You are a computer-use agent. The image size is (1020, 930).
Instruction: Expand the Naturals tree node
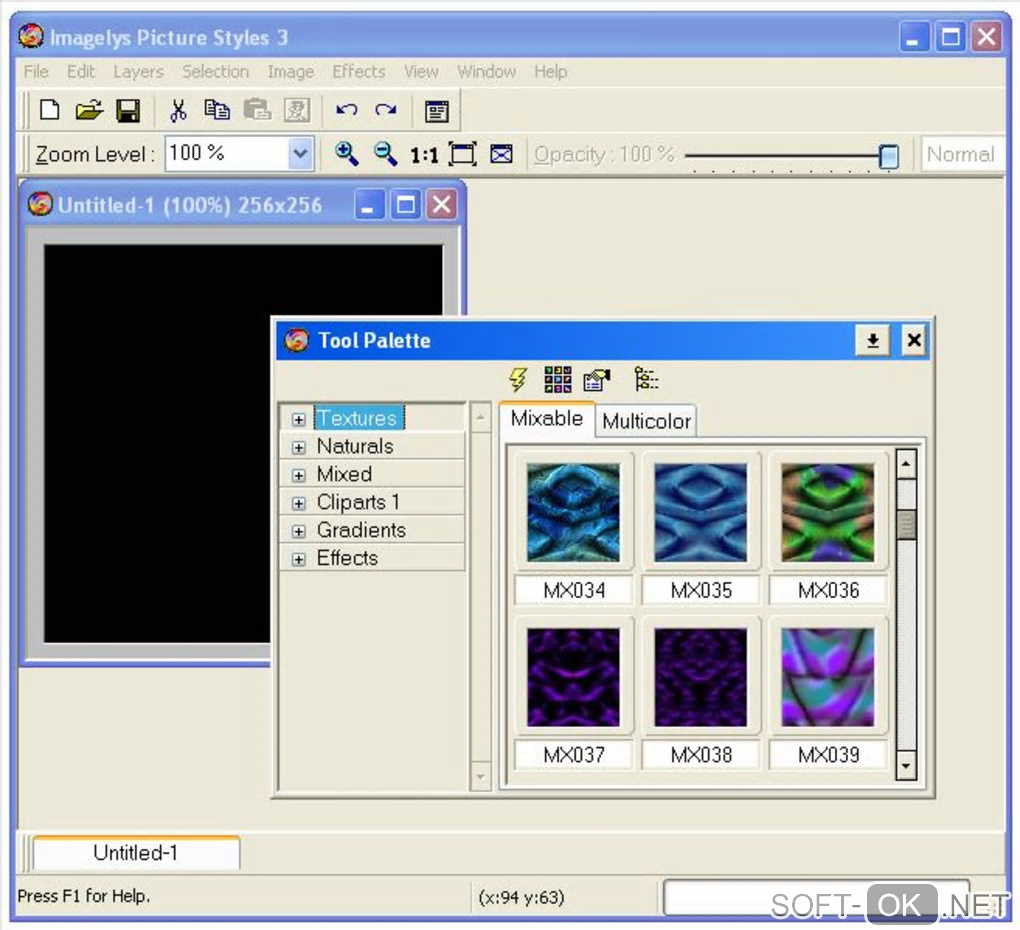(299, 447)
